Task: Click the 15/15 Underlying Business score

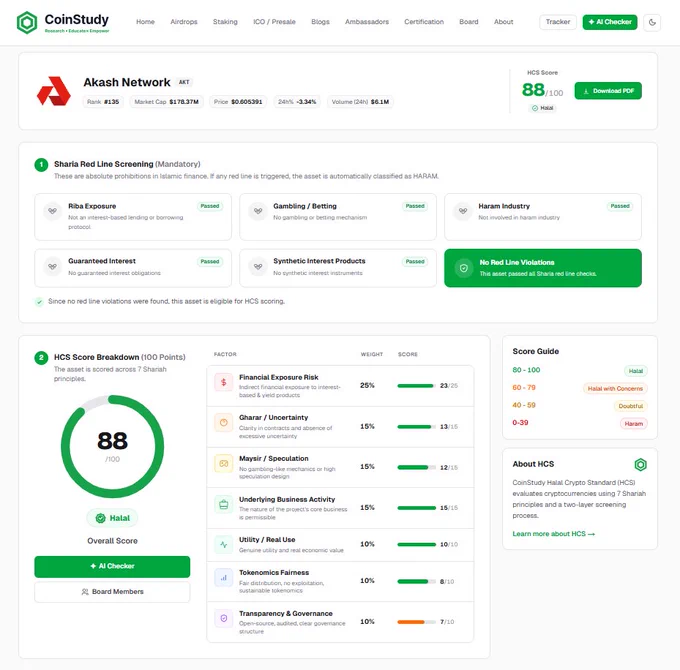Action: click(449, 508)
